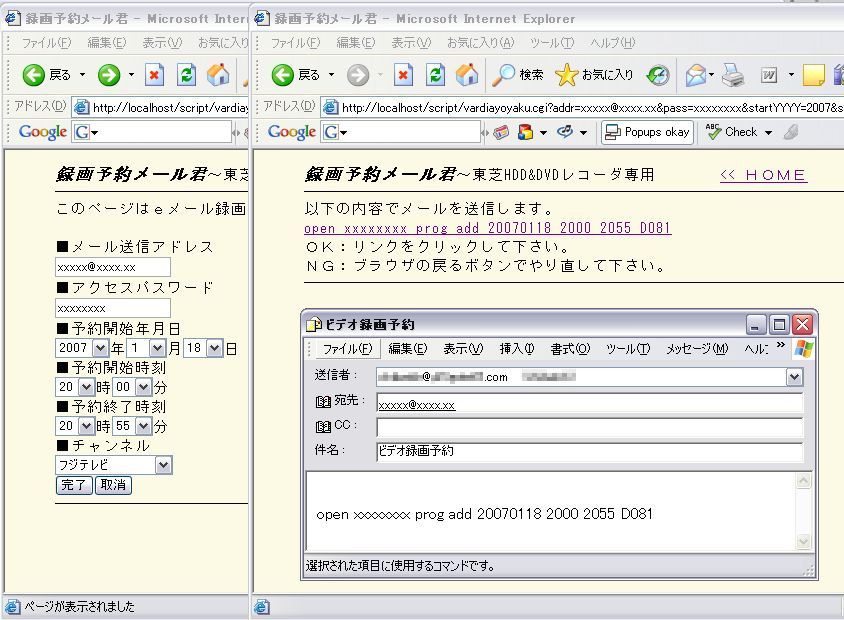
Task: Click the Refresh icon in the right browser toolbar
Action: point(435,75)
